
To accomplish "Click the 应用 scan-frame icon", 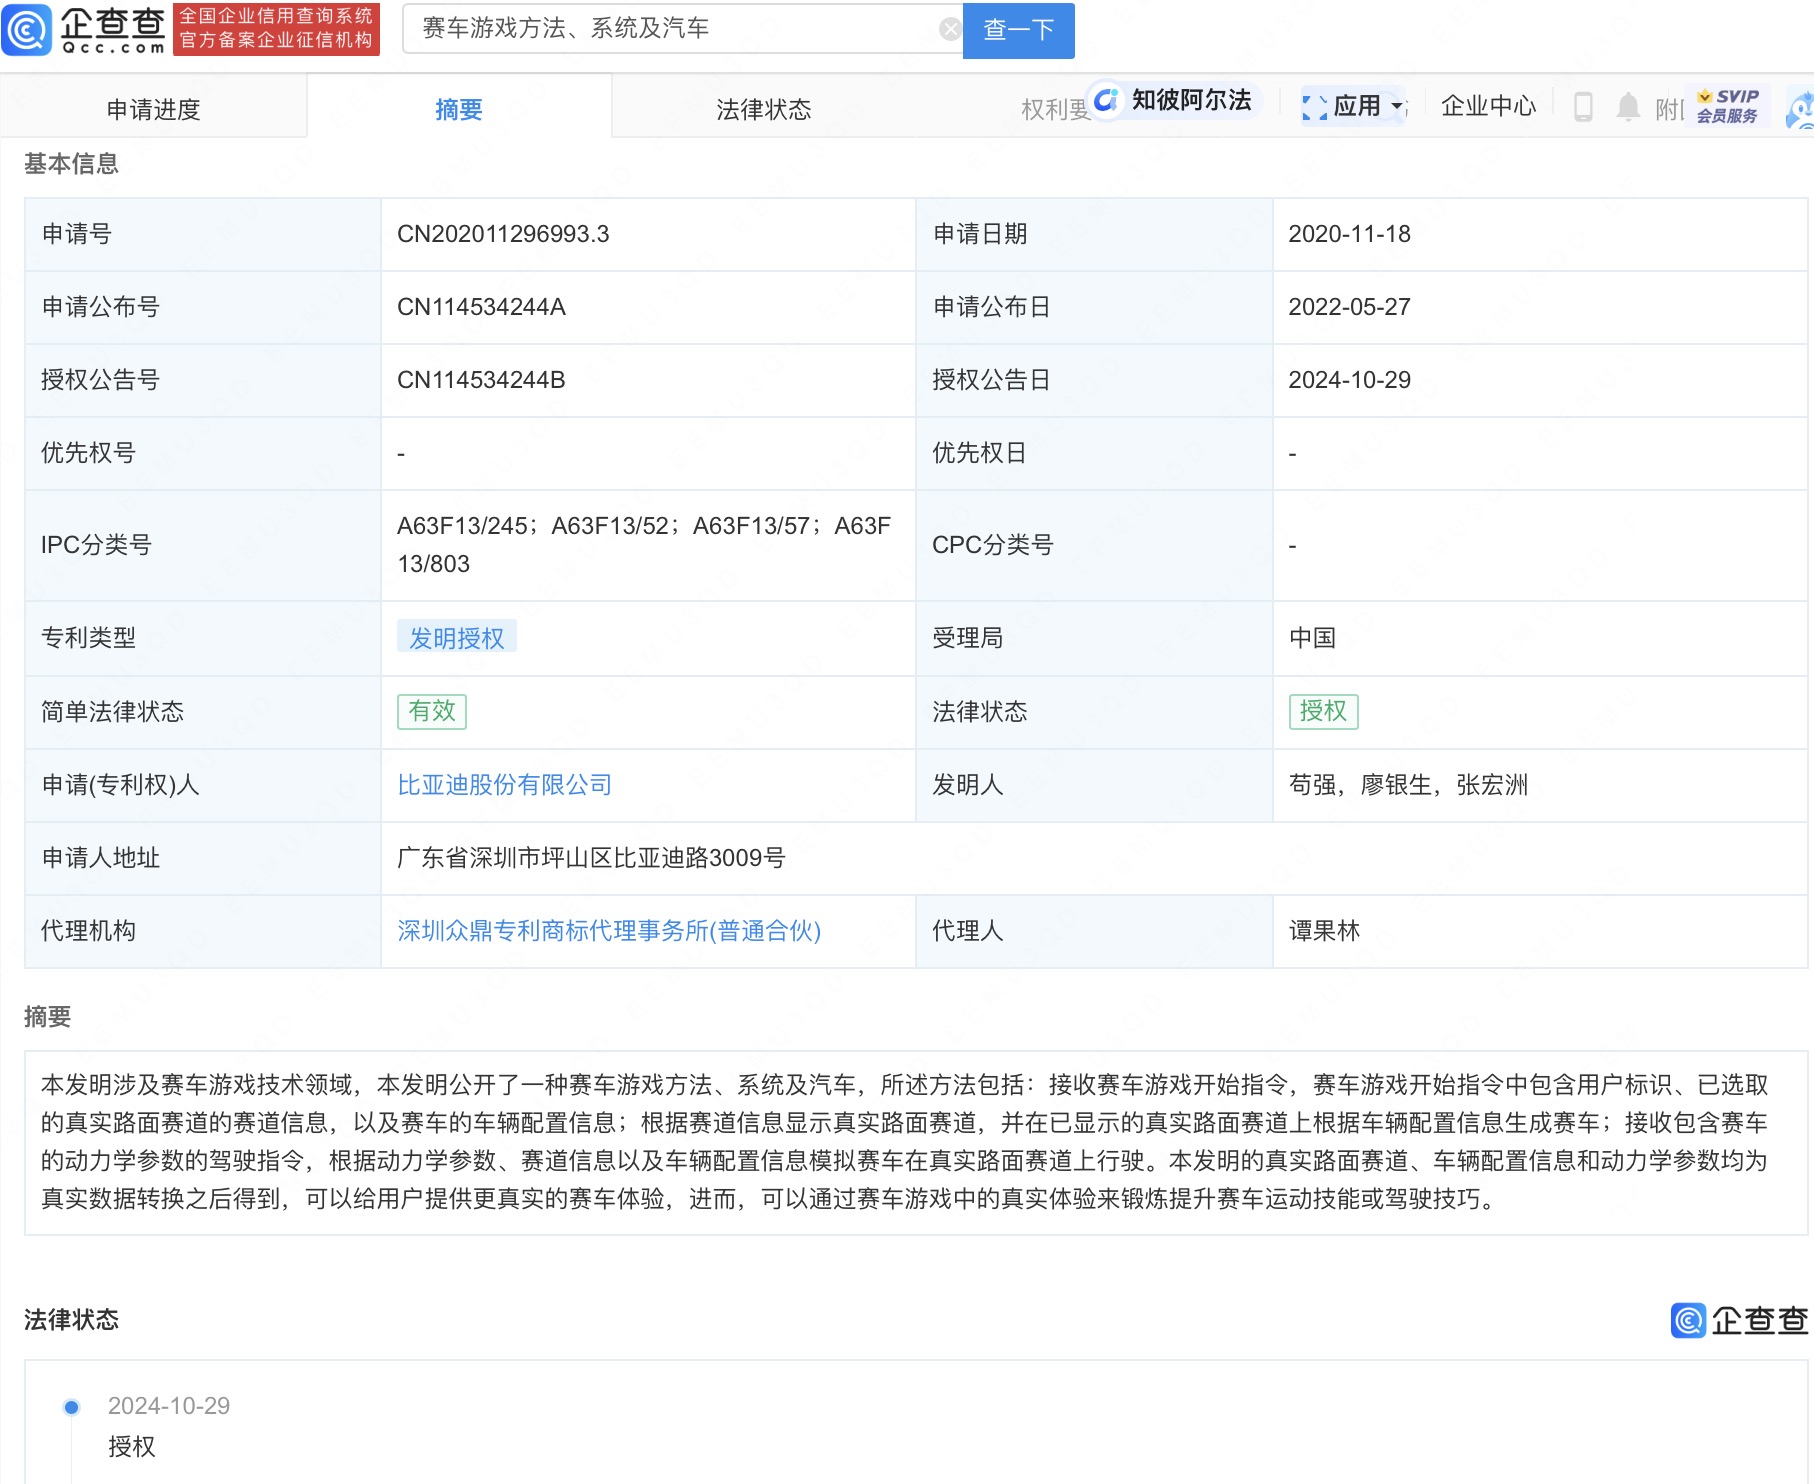I will point(1314,107).
